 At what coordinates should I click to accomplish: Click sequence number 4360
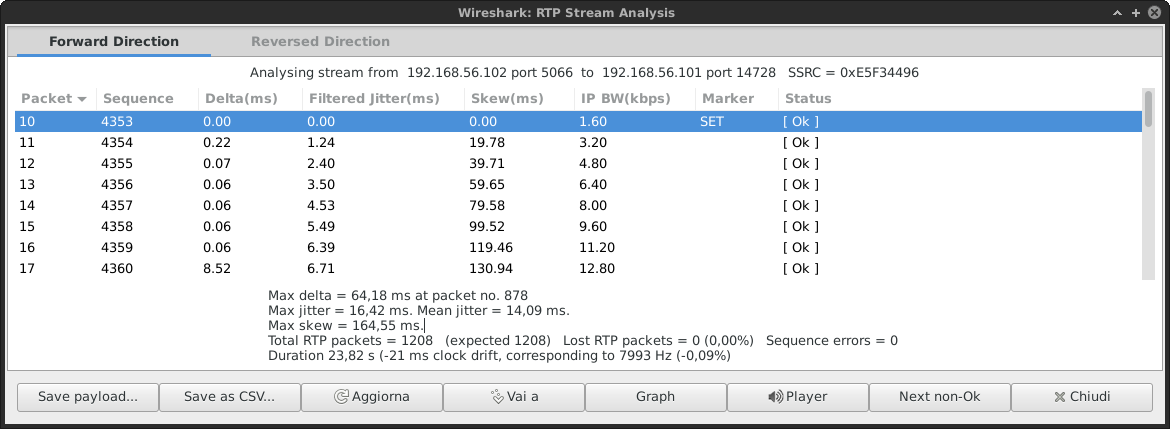coord(117,268)
